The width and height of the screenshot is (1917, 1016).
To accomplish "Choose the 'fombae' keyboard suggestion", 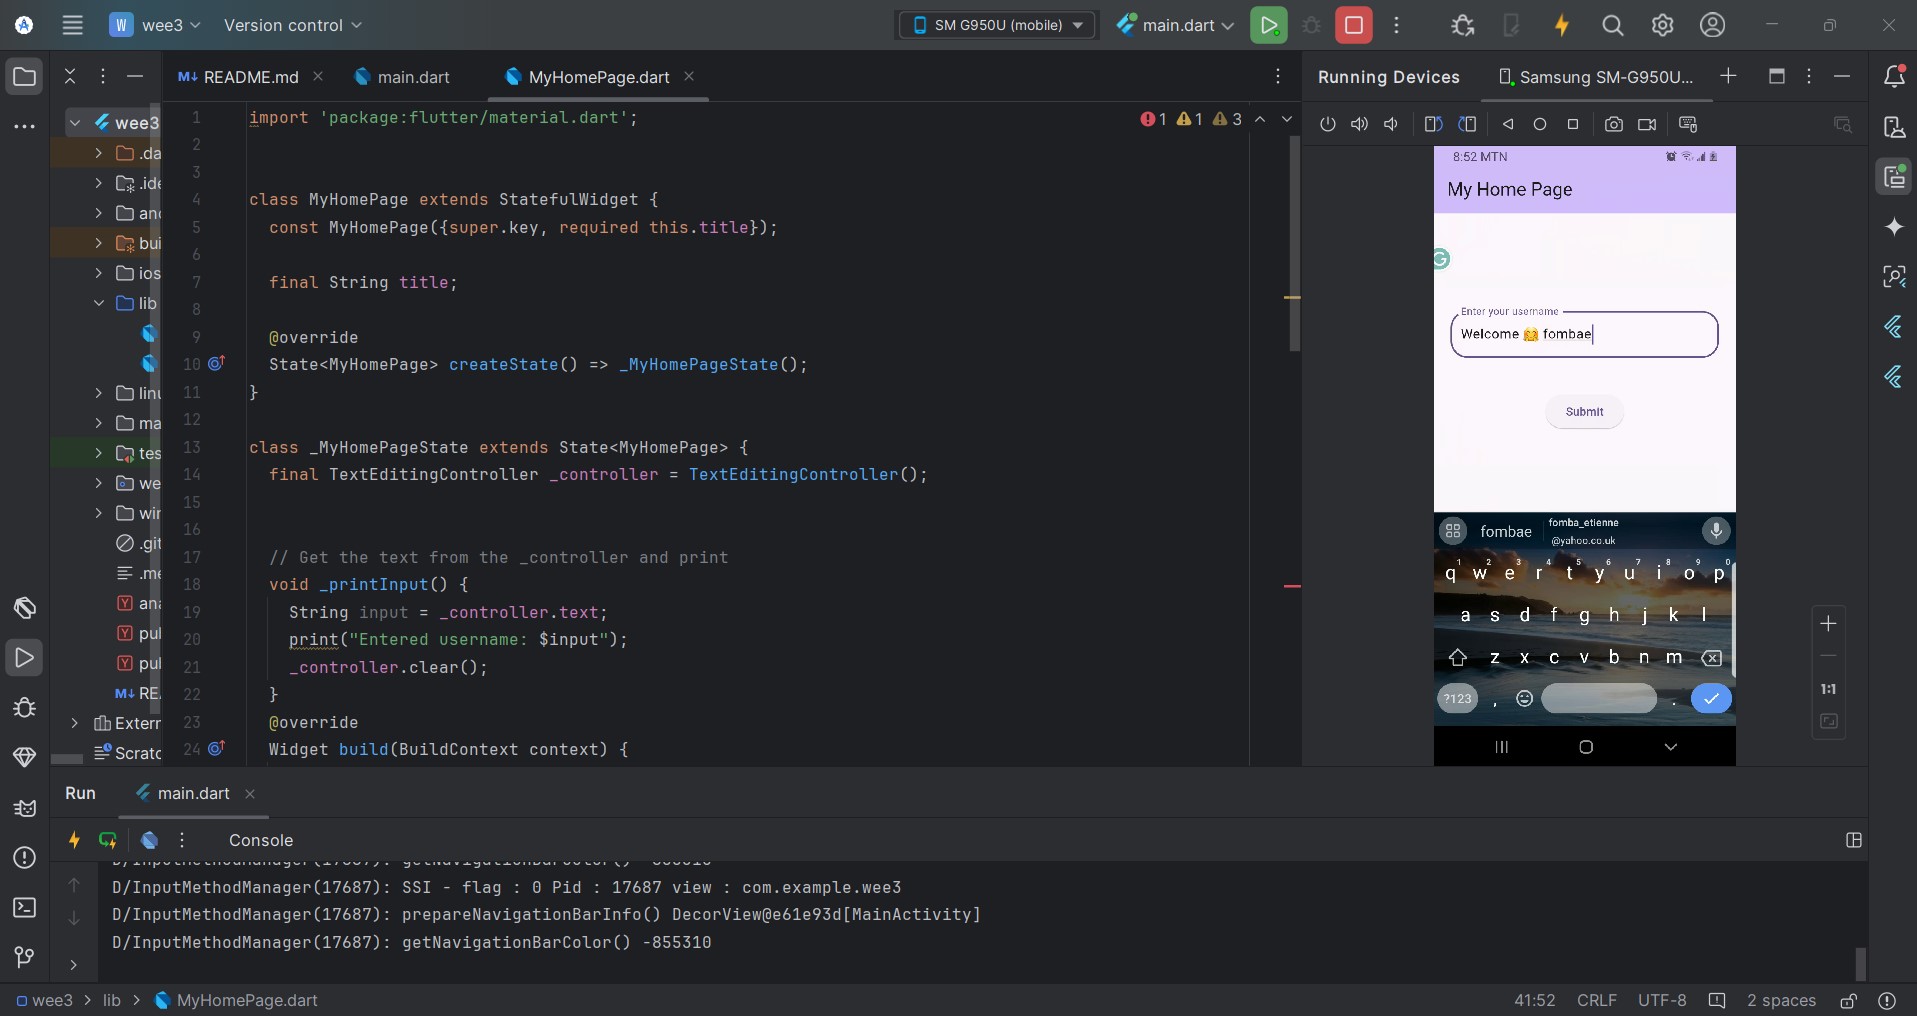I will pyautogui.click(x=1506, y=532).
